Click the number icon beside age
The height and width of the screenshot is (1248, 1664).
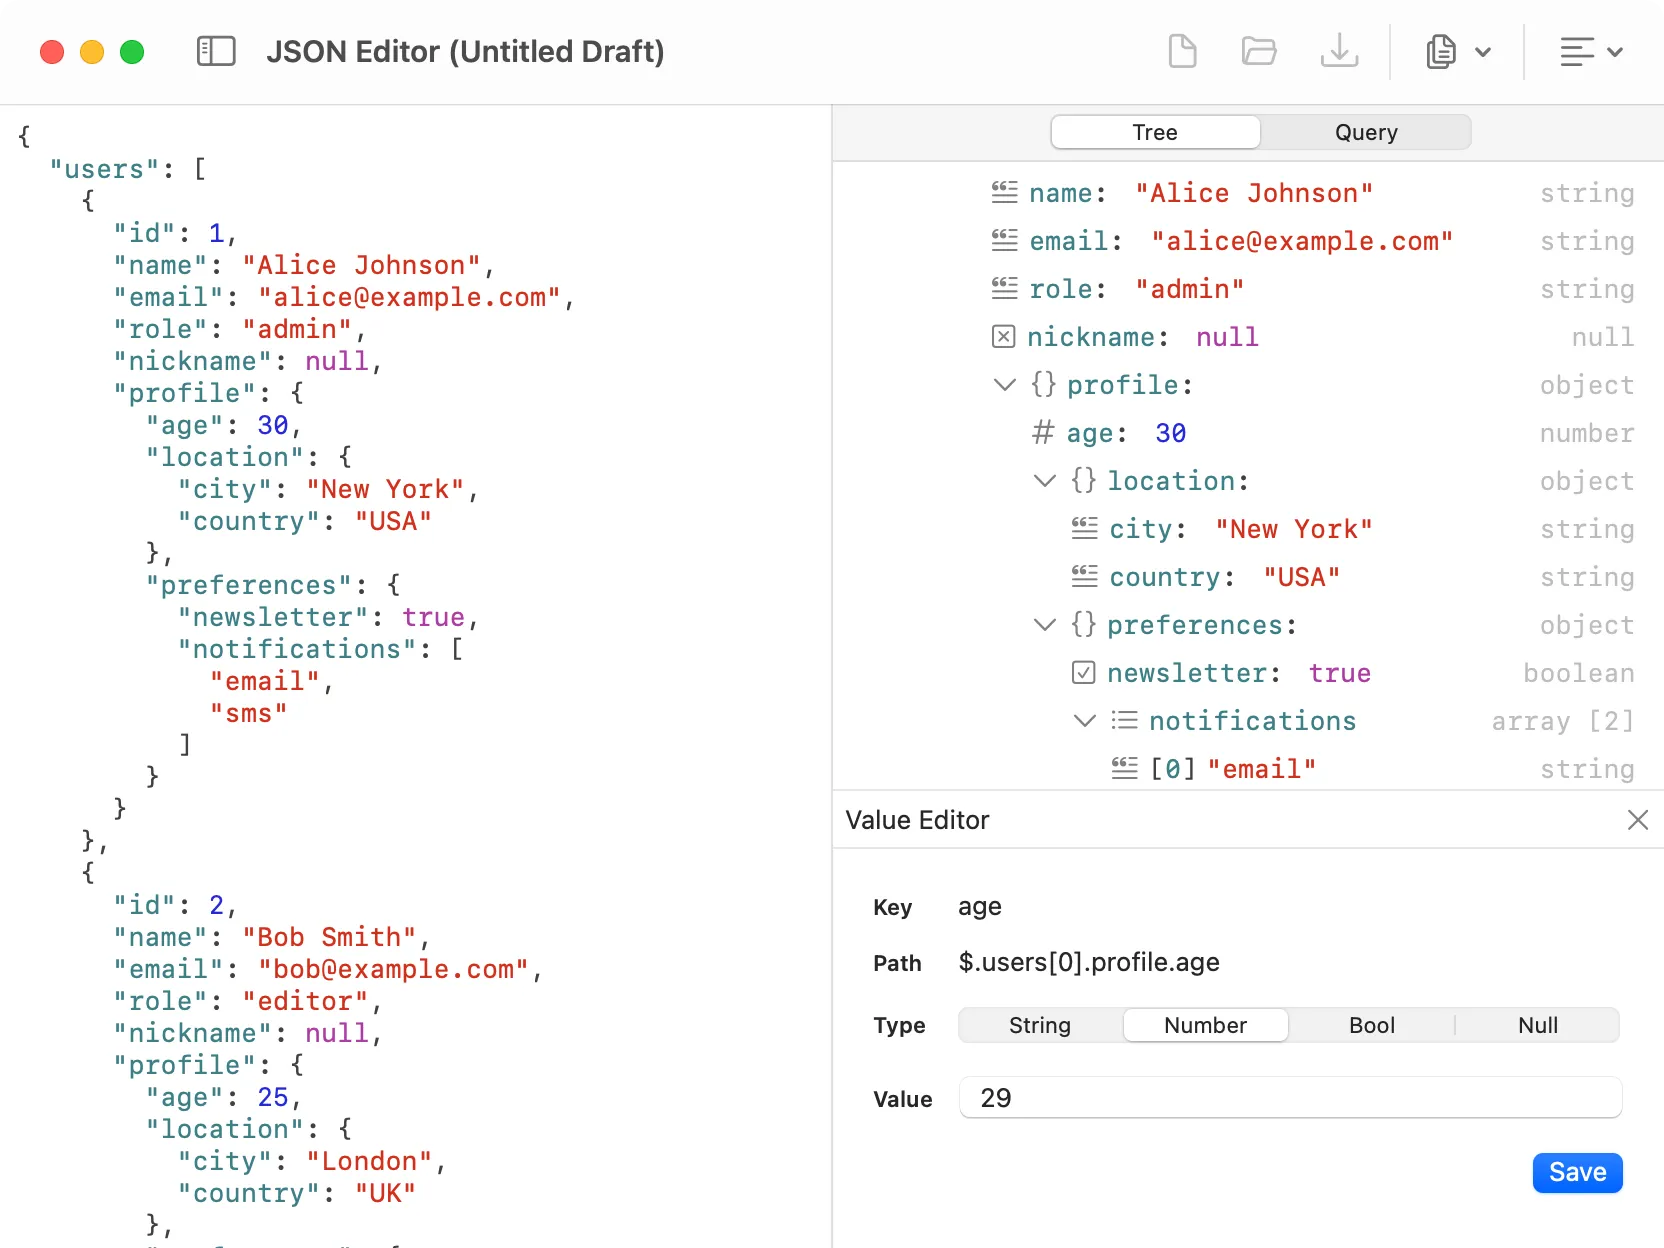pos(1043,433)
